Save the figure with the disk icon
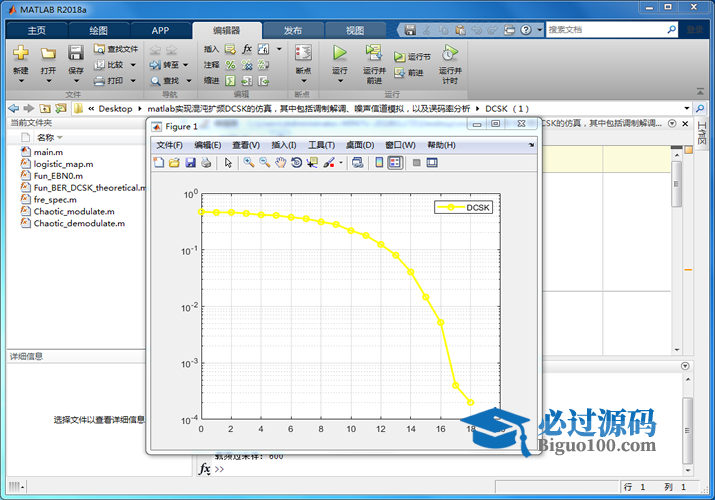This screenshot has width=715, height=500. [190, 163]
